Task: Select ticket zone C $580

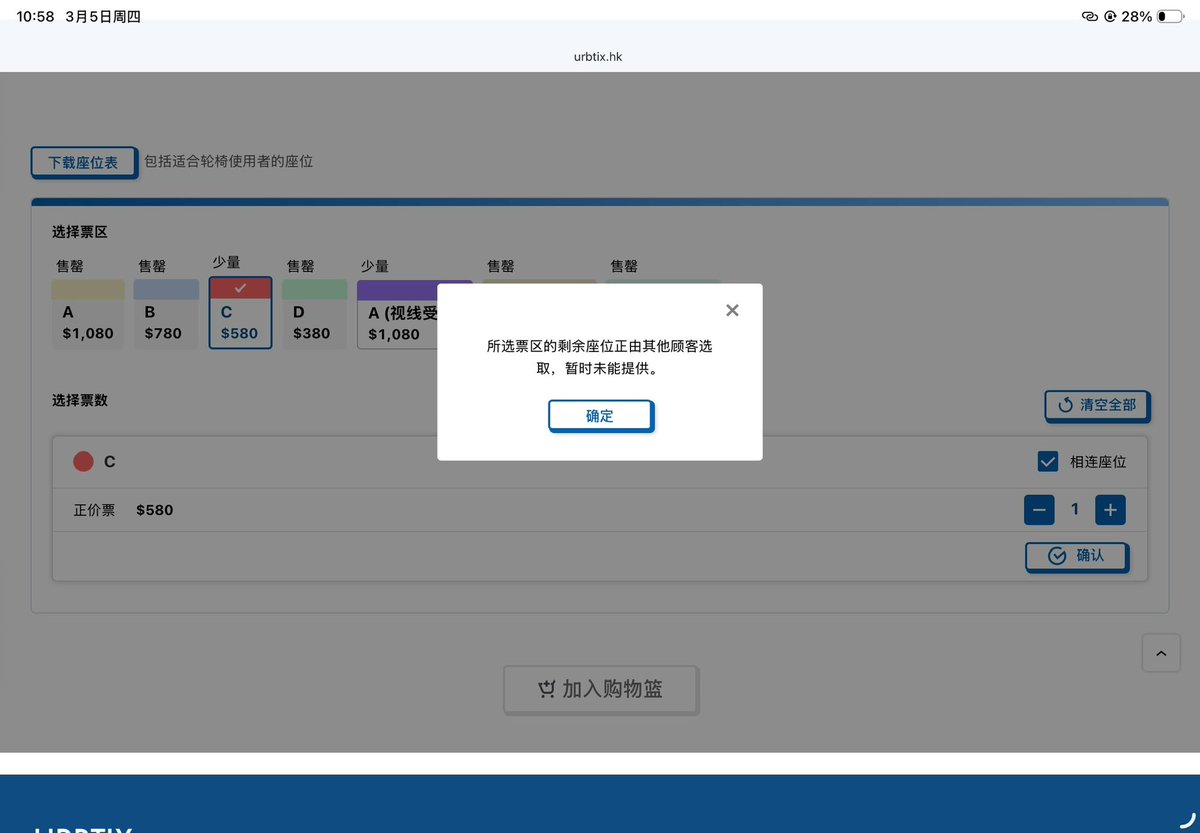Action: click(240, 313)
